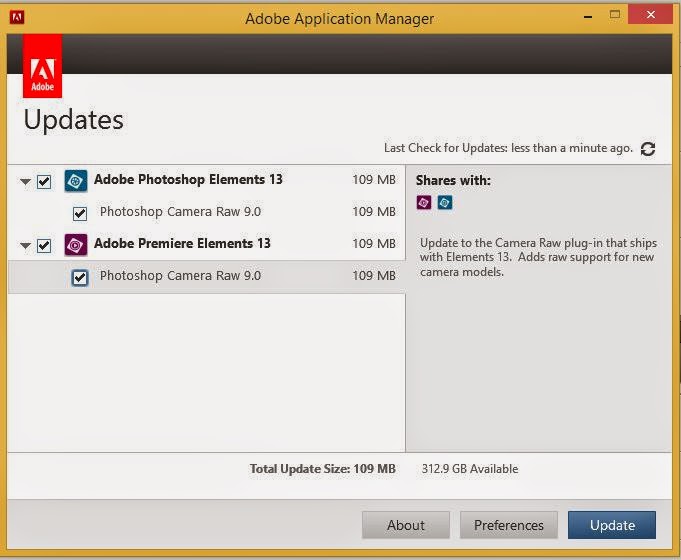
Task: Click the Last Check for Updates text
Action: pyautogui.click(x=508, y=148)
